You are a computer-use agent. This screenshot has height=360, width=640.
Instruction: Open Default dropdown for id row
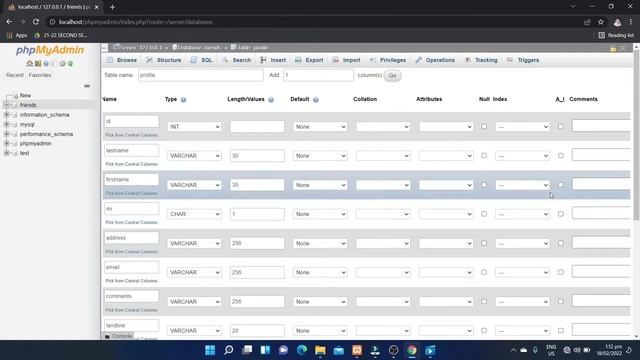(x=320, y=127)
